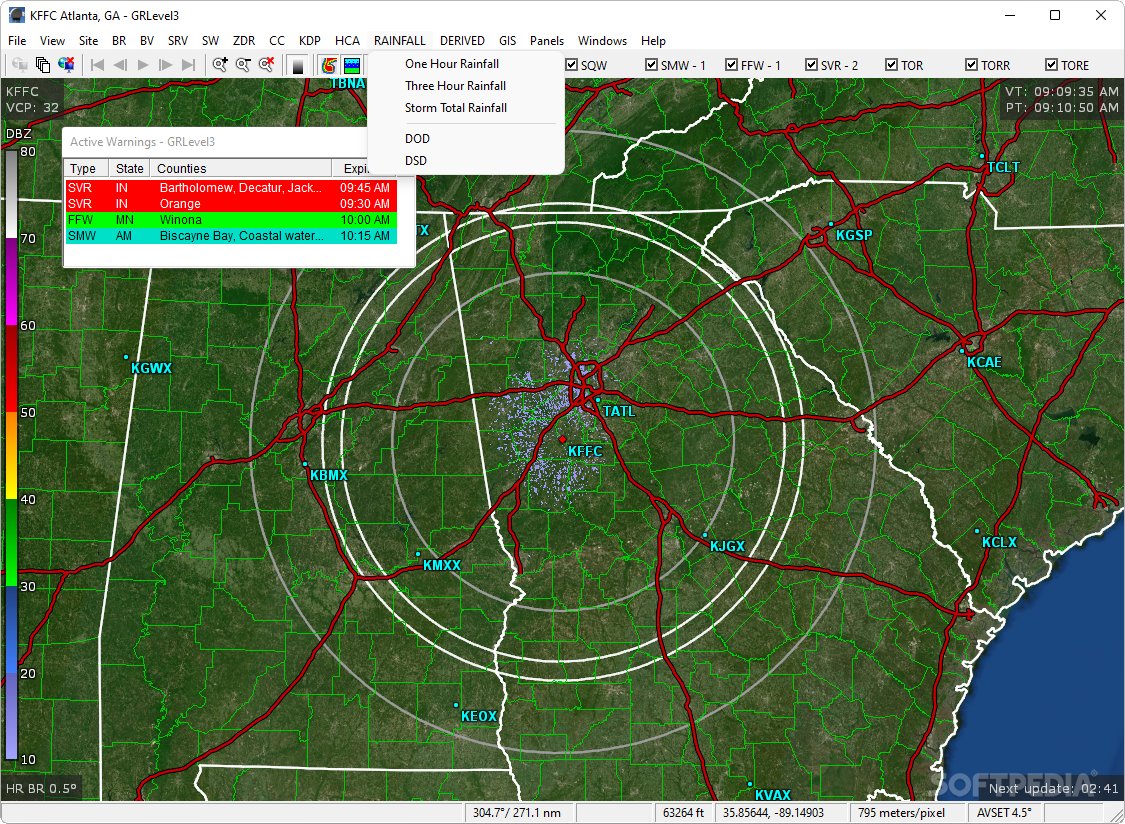Viewport: 1125px width, 824px height.
Task: Open the SRV product menu
Action: (178, 41)
